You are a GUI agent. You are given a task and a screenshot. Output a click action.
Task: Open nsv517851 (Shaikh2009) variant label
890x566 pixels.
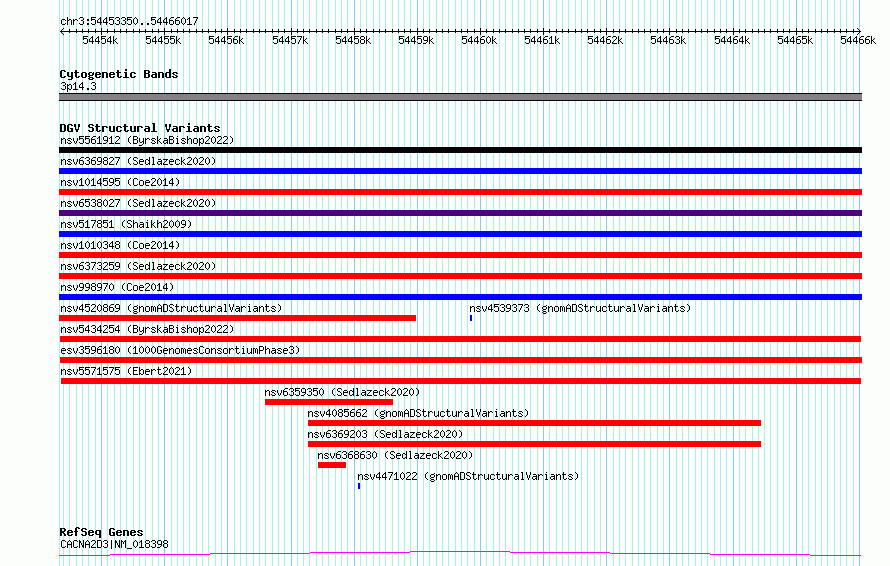pos(126,224)
